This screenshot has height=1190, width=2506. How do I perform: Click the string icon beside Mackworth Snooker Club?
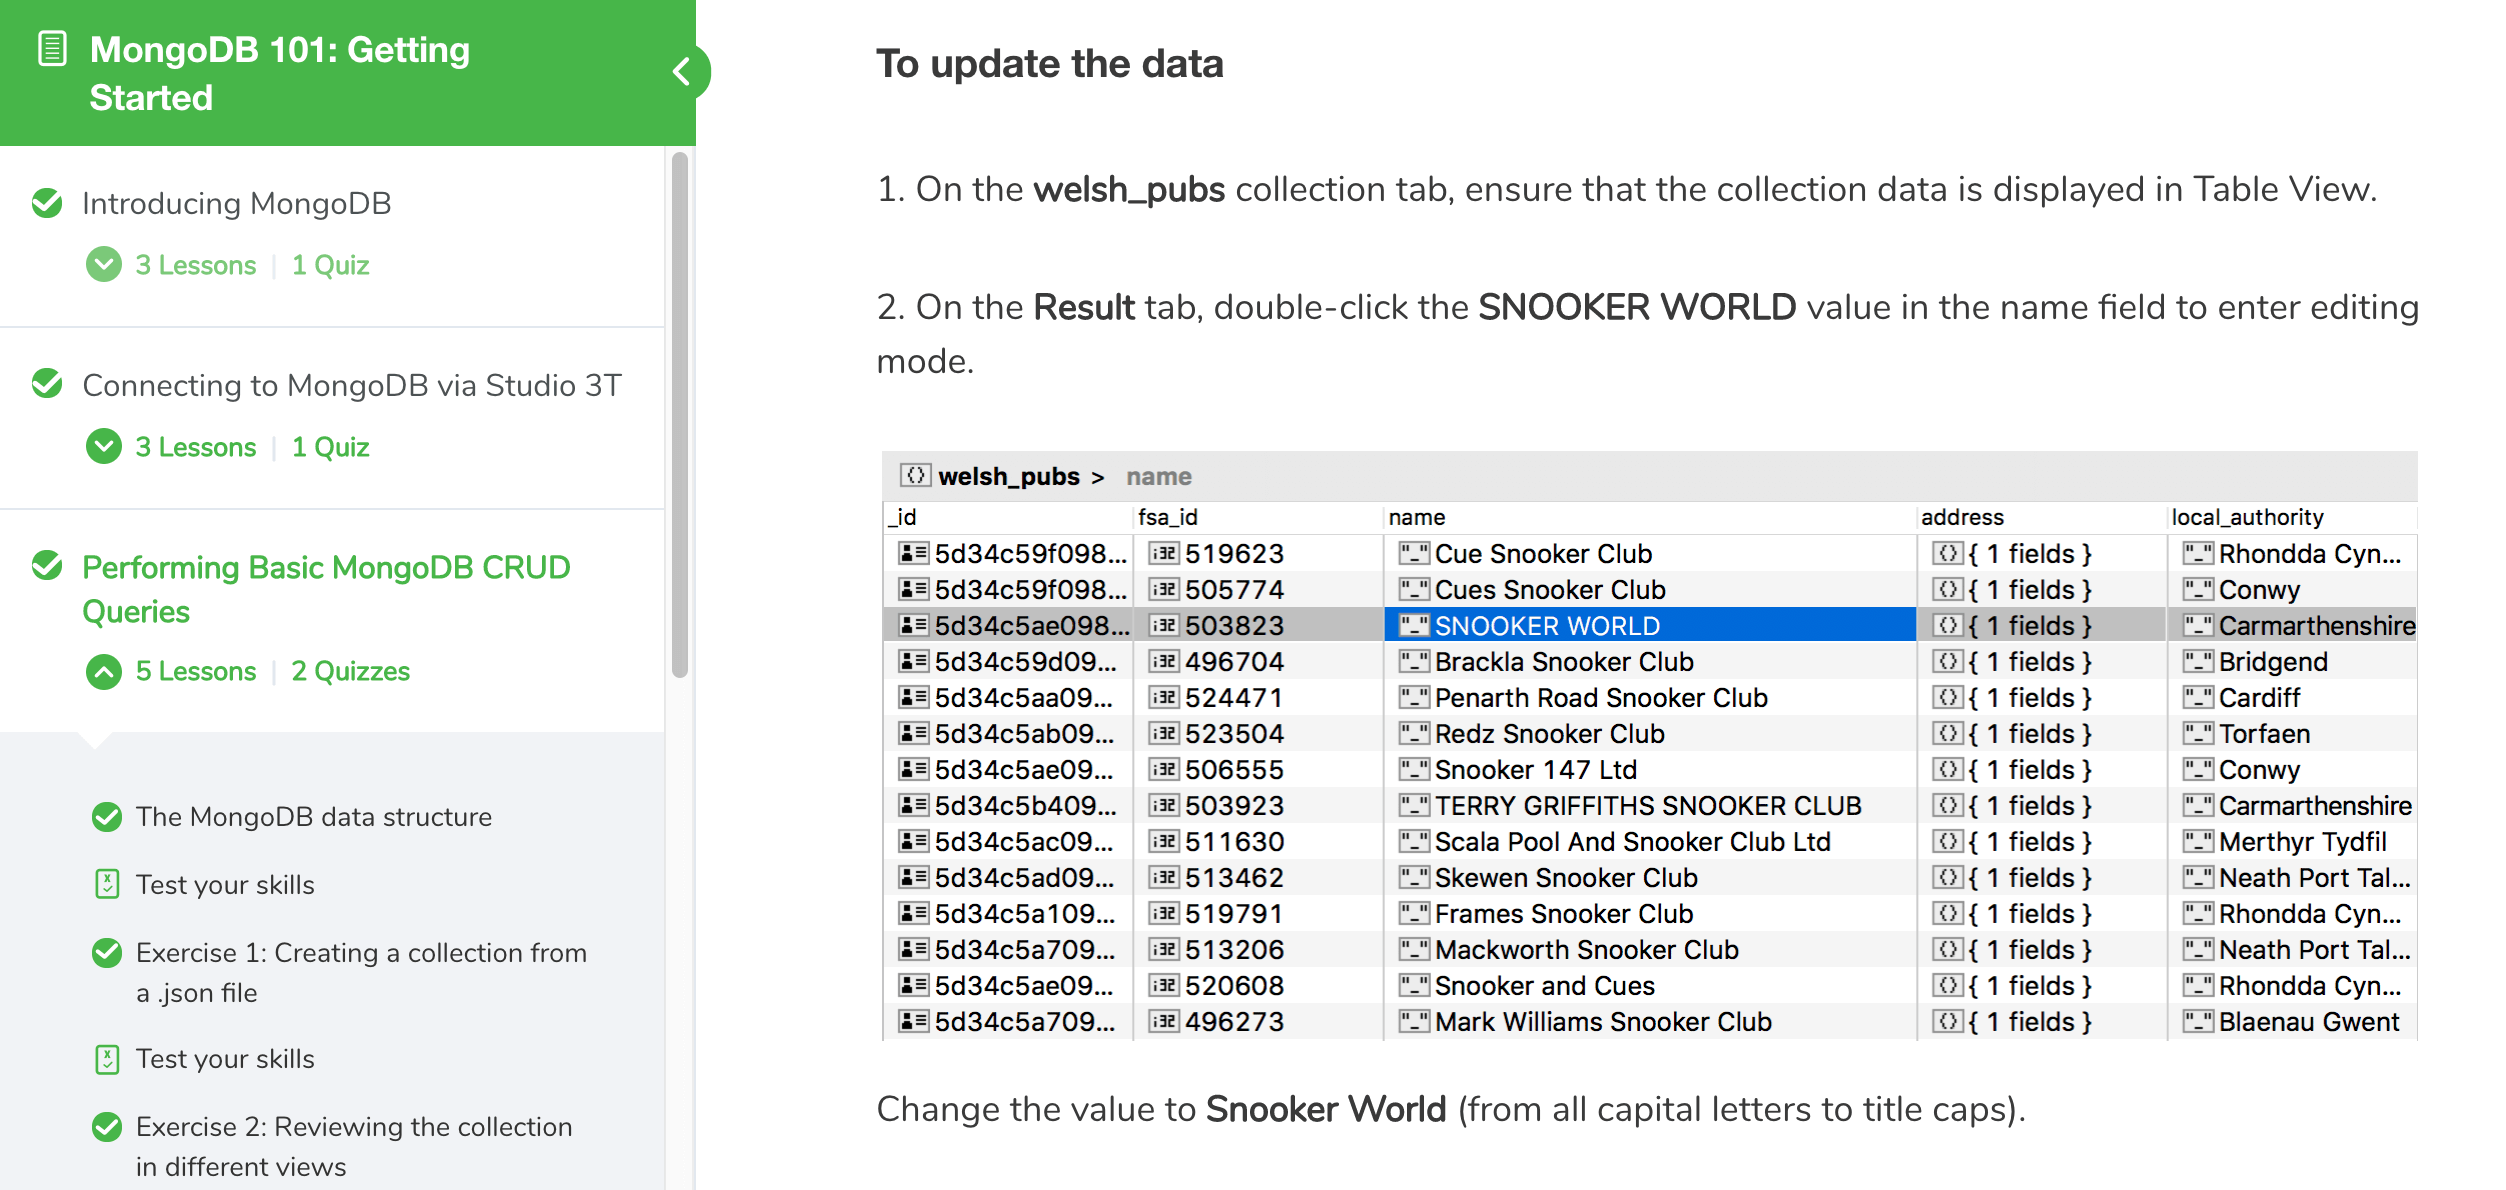1414,949
